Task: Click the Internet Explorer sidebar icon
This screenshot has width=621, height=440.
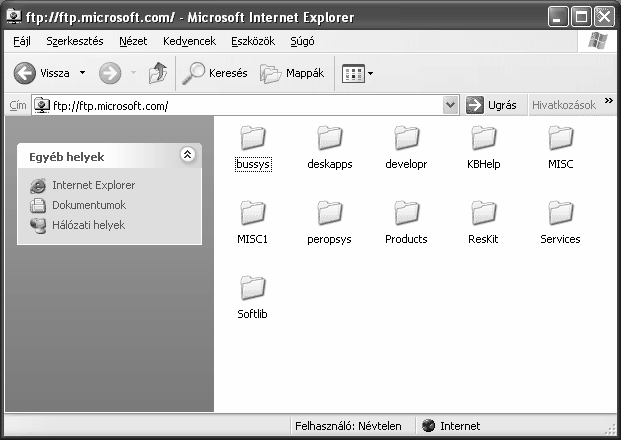Action: click(x=38, y=185)
